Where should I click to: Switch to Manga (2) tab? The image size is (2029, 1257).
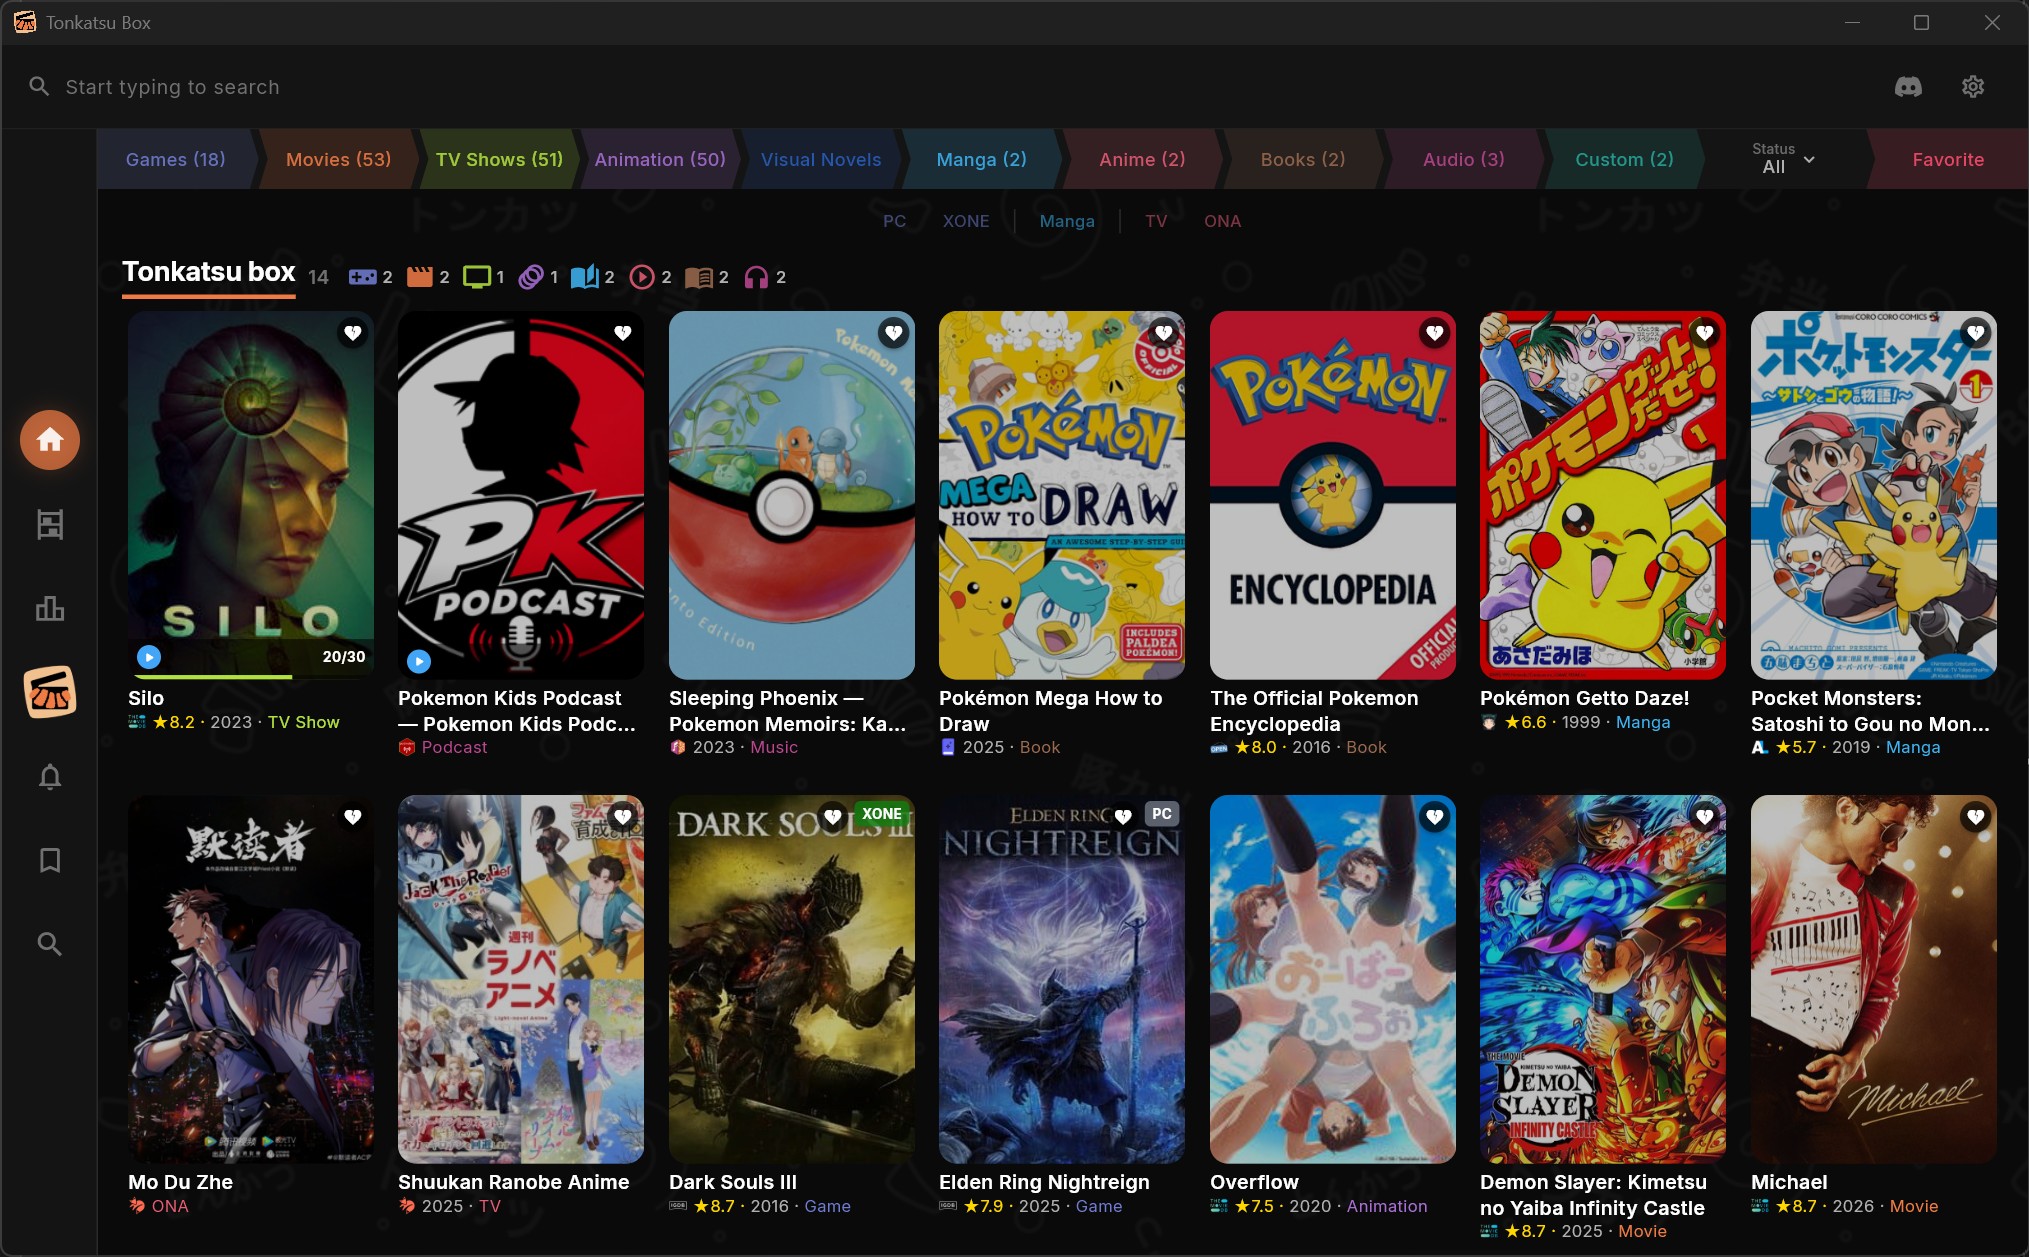981,159
